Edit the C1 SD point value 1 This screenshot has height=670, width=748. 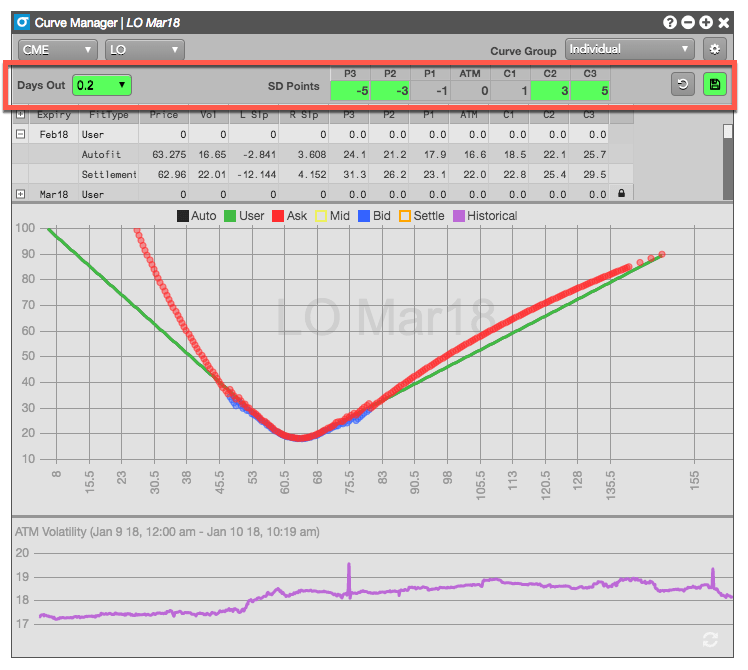pyautogui.click(x=510, y=91)
